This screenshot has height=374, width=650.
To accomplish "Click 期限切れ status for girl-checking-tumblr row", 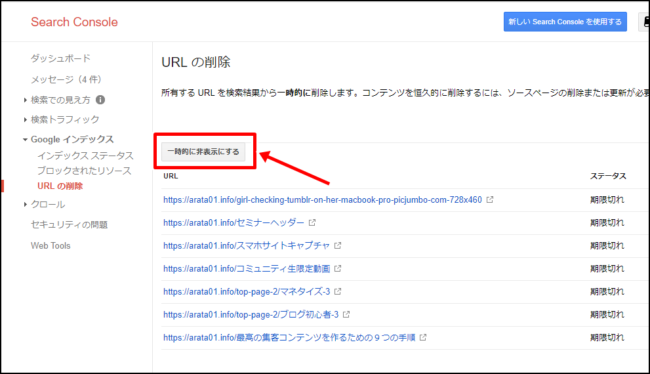I will click(x=607, y=200).
